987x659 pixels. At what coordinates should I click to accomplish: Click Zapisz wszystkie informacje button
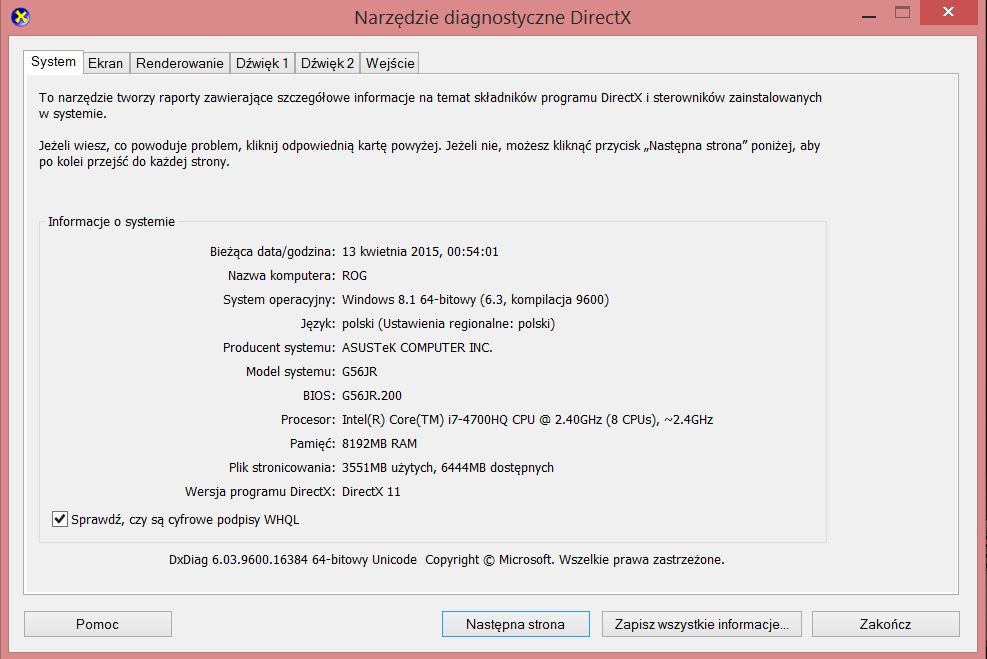[x=701, y=624]
